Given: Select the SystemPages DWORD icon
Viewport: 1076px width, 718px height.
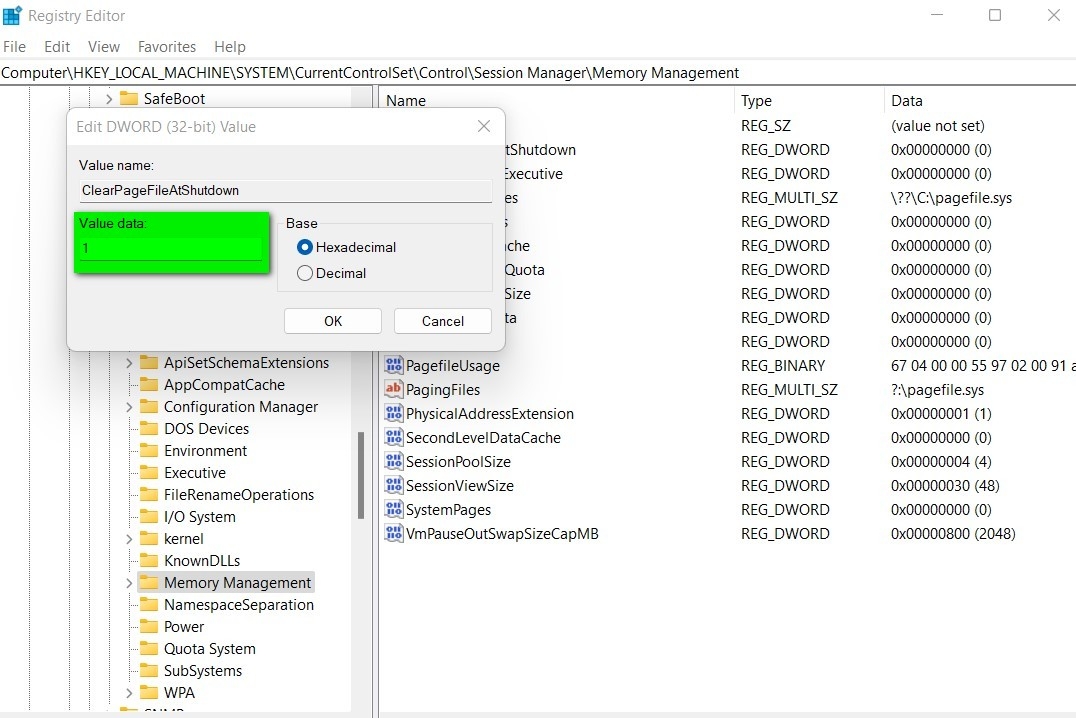Looking at the screenshot, I should click(x=393, y=509).
